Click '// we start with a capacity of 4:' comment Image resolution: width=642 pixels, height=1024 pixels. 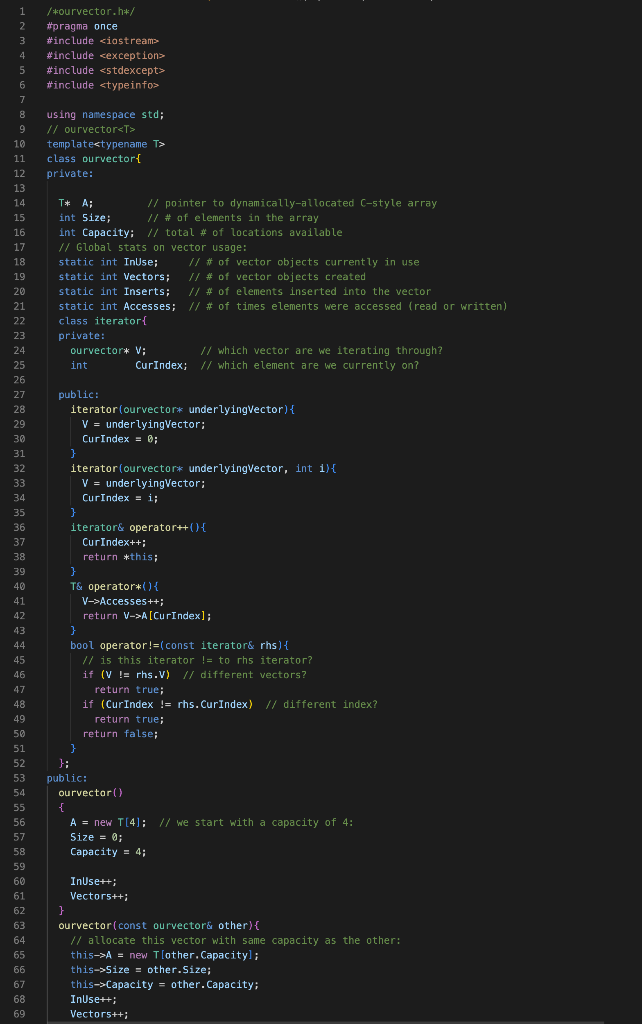(x=257, y=822)
